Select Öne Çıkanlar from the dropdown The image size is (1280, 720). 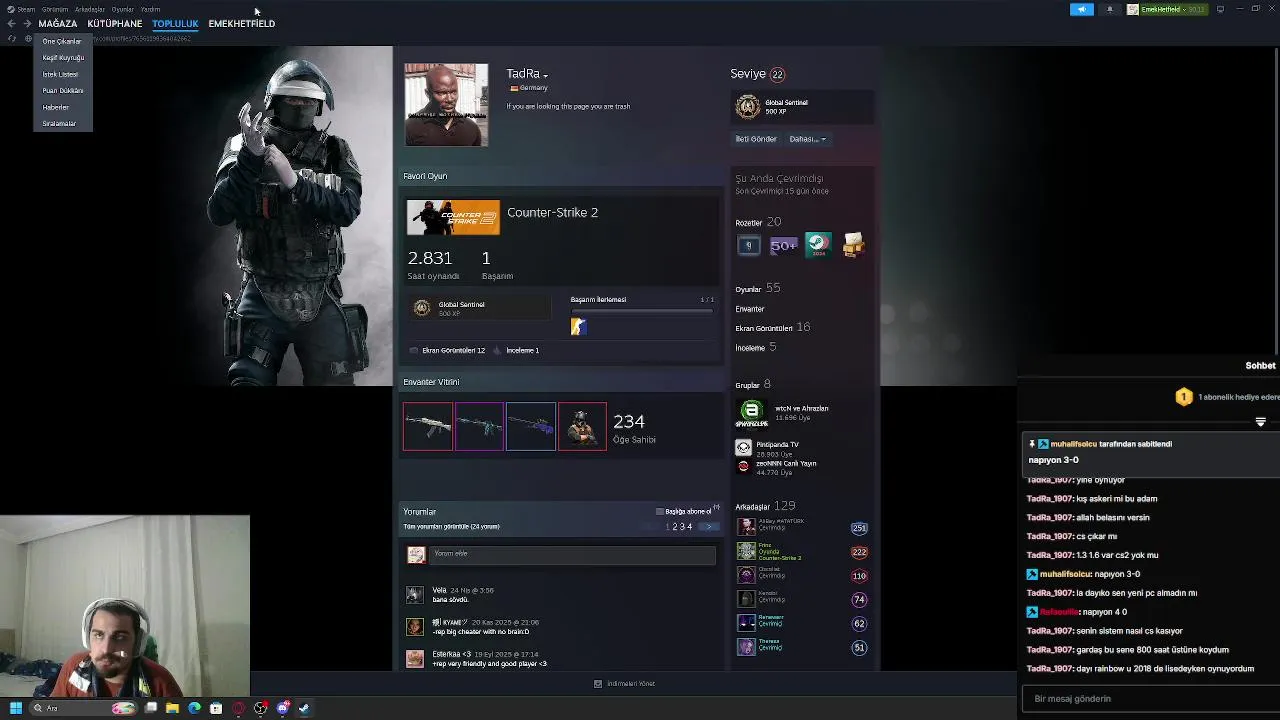(62, 41)
